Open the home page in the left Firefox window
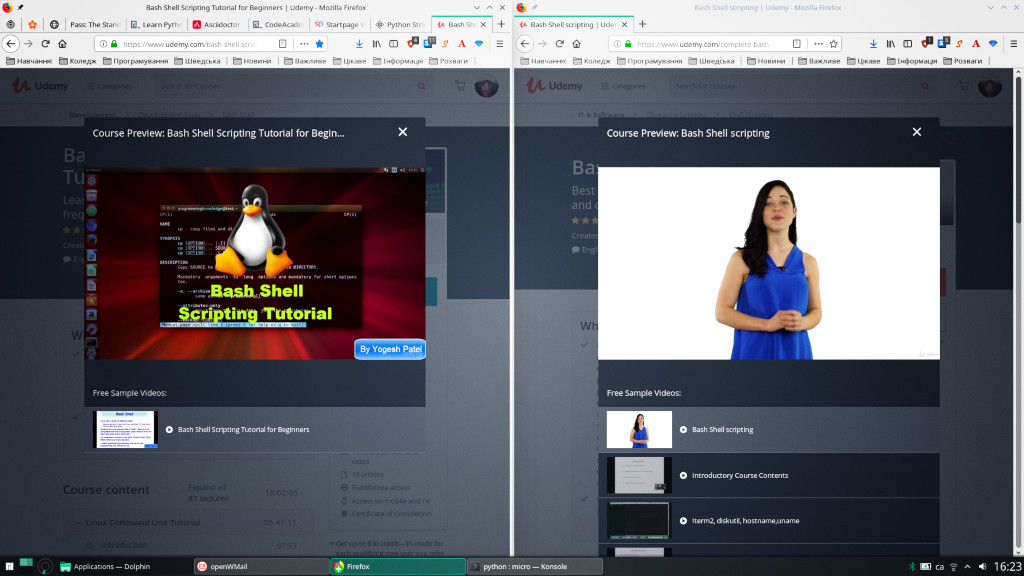 pos(63,44)
